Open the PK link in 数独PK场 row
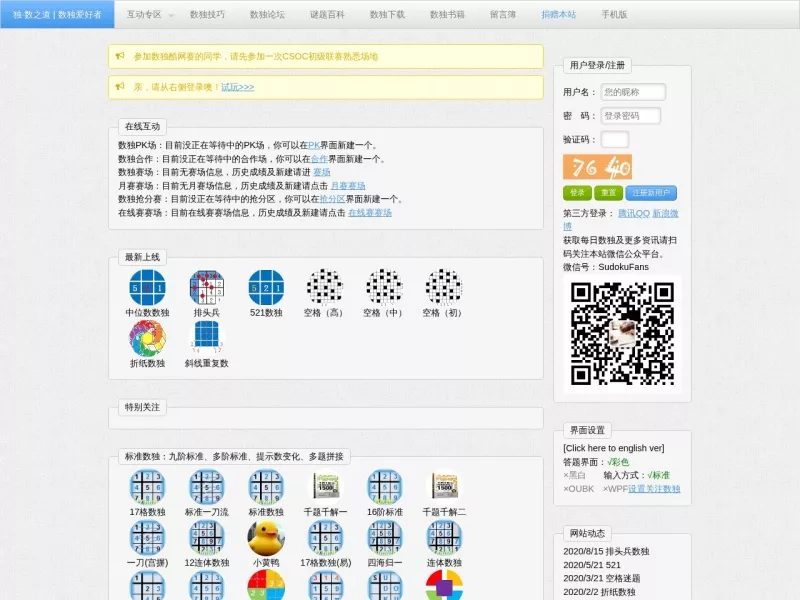The width and height of the screenshot is (800, 600). click(x=314, y=145)
